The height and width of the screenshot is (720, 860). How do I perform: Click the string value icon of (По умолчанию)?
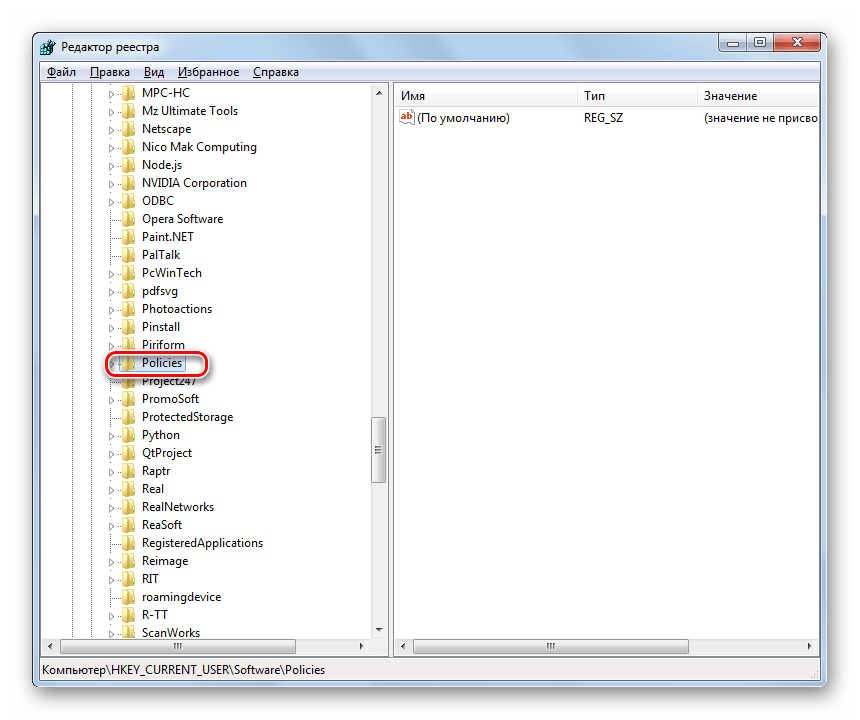(x=407, y=117)
